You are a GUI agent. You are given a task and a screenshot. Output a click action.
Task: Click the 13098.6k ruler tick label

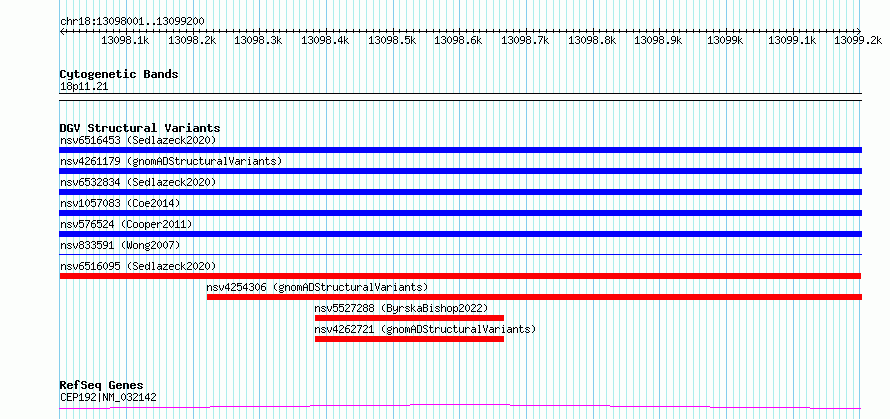[x=459, y=40]
